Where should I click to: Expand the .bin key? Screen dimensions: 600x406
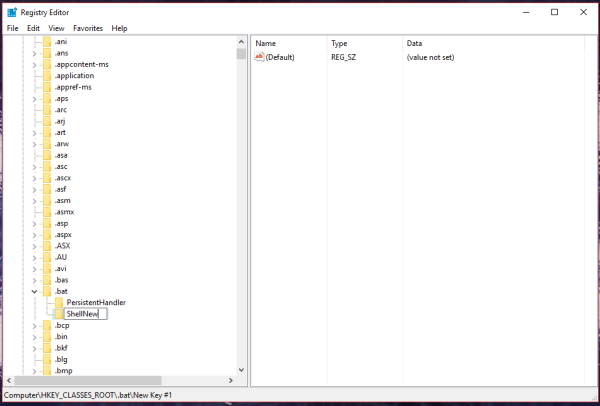point(34,337)
